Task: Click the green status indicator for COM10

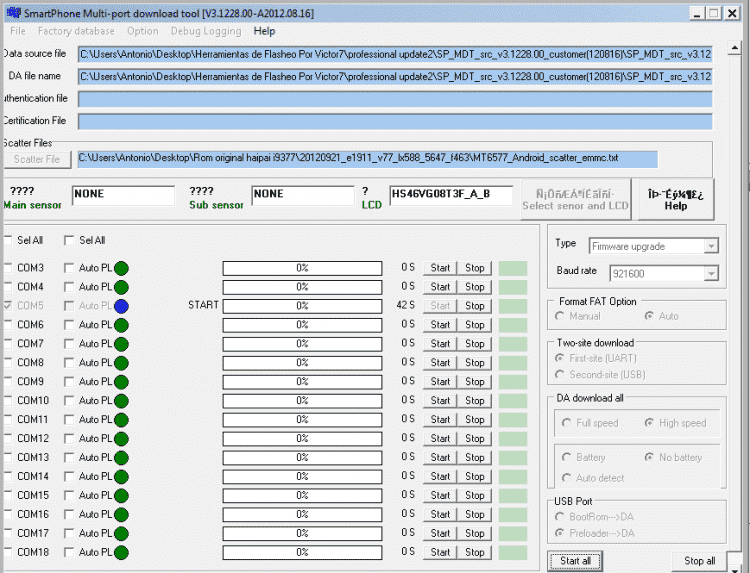Action: point(121,401)
